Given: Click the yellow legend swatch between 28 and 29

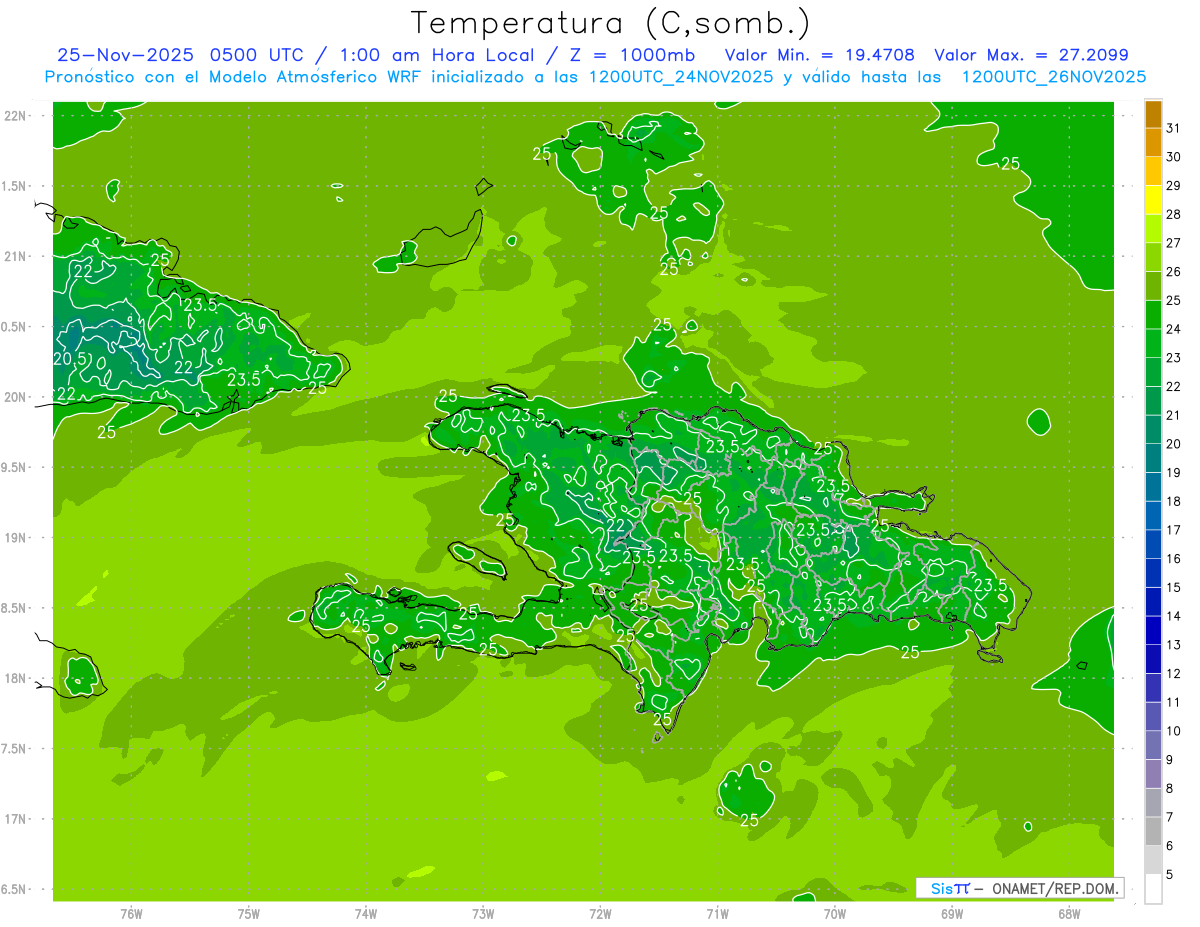Looking at the screenshot, I should 1153,199.
